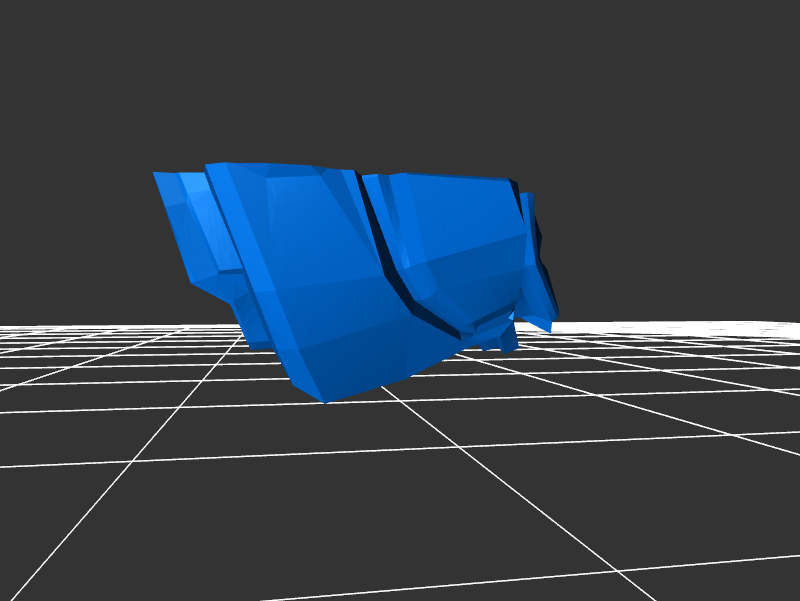Click the empty dark background above the model
Viewport: 800px width, 601px height.
[400, 80]
